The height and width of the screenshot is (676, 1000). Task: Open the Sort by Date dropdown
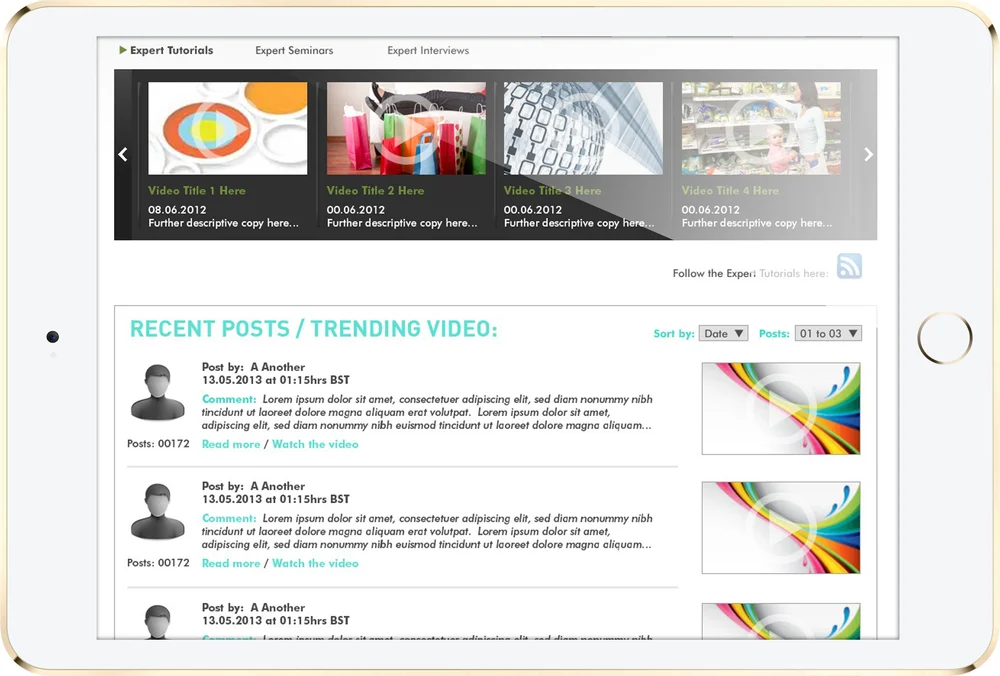click(x=723, y=334)
